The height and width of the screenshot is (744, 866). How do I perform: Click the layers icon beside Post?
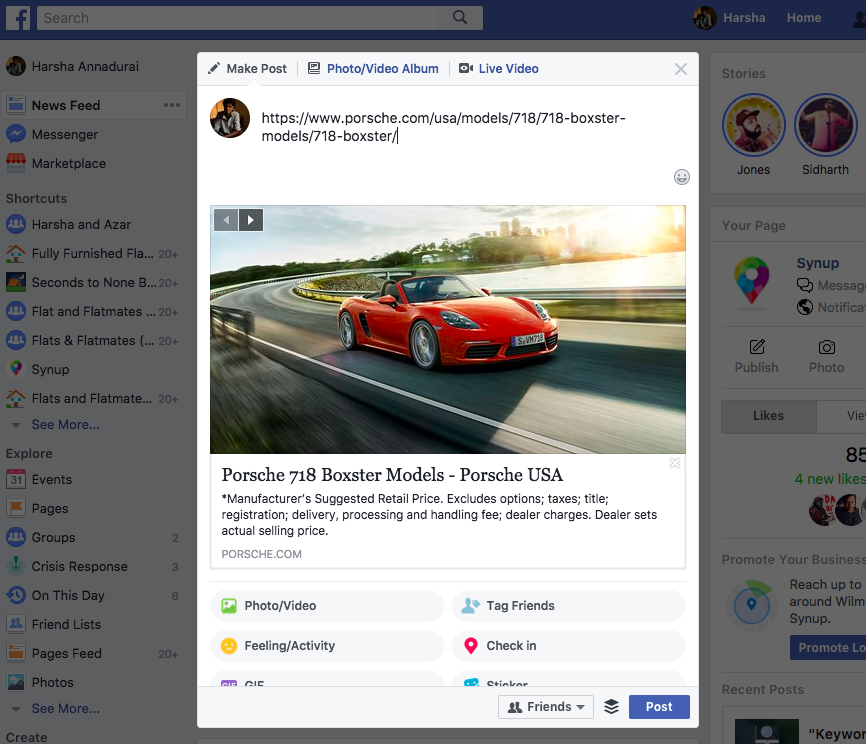click(x=611, y=706)
